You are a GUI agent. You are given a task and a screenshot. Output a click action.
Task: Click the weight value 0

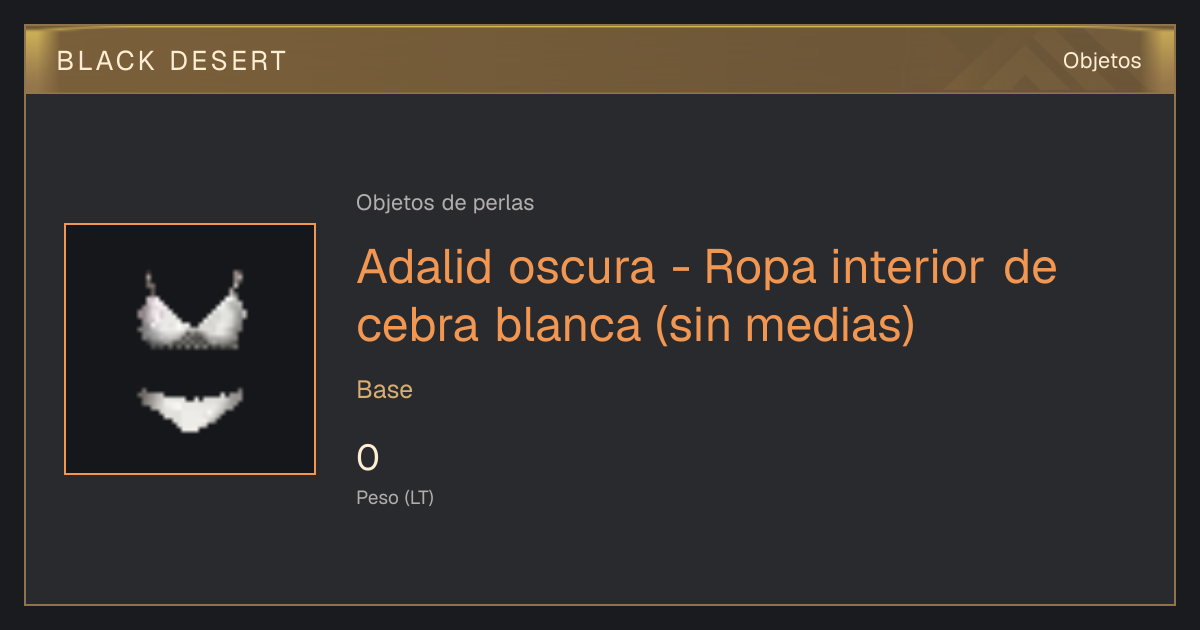tap(368, 458)
